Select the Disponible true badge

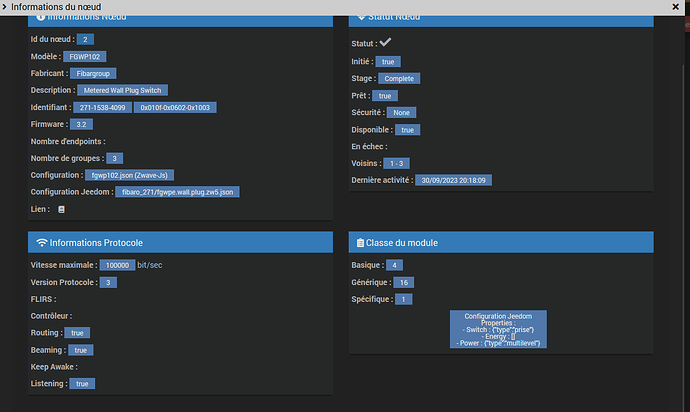pos(407,130)
